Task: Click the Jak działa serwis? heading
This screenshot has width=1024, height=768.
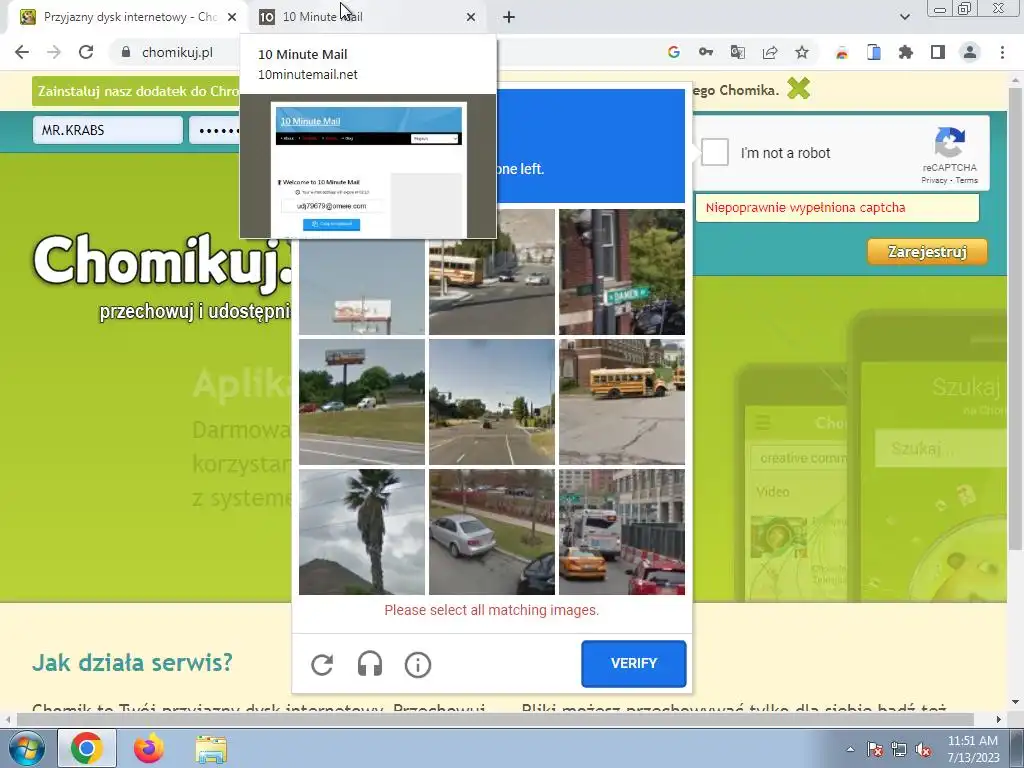Action: tap(133, 662)
